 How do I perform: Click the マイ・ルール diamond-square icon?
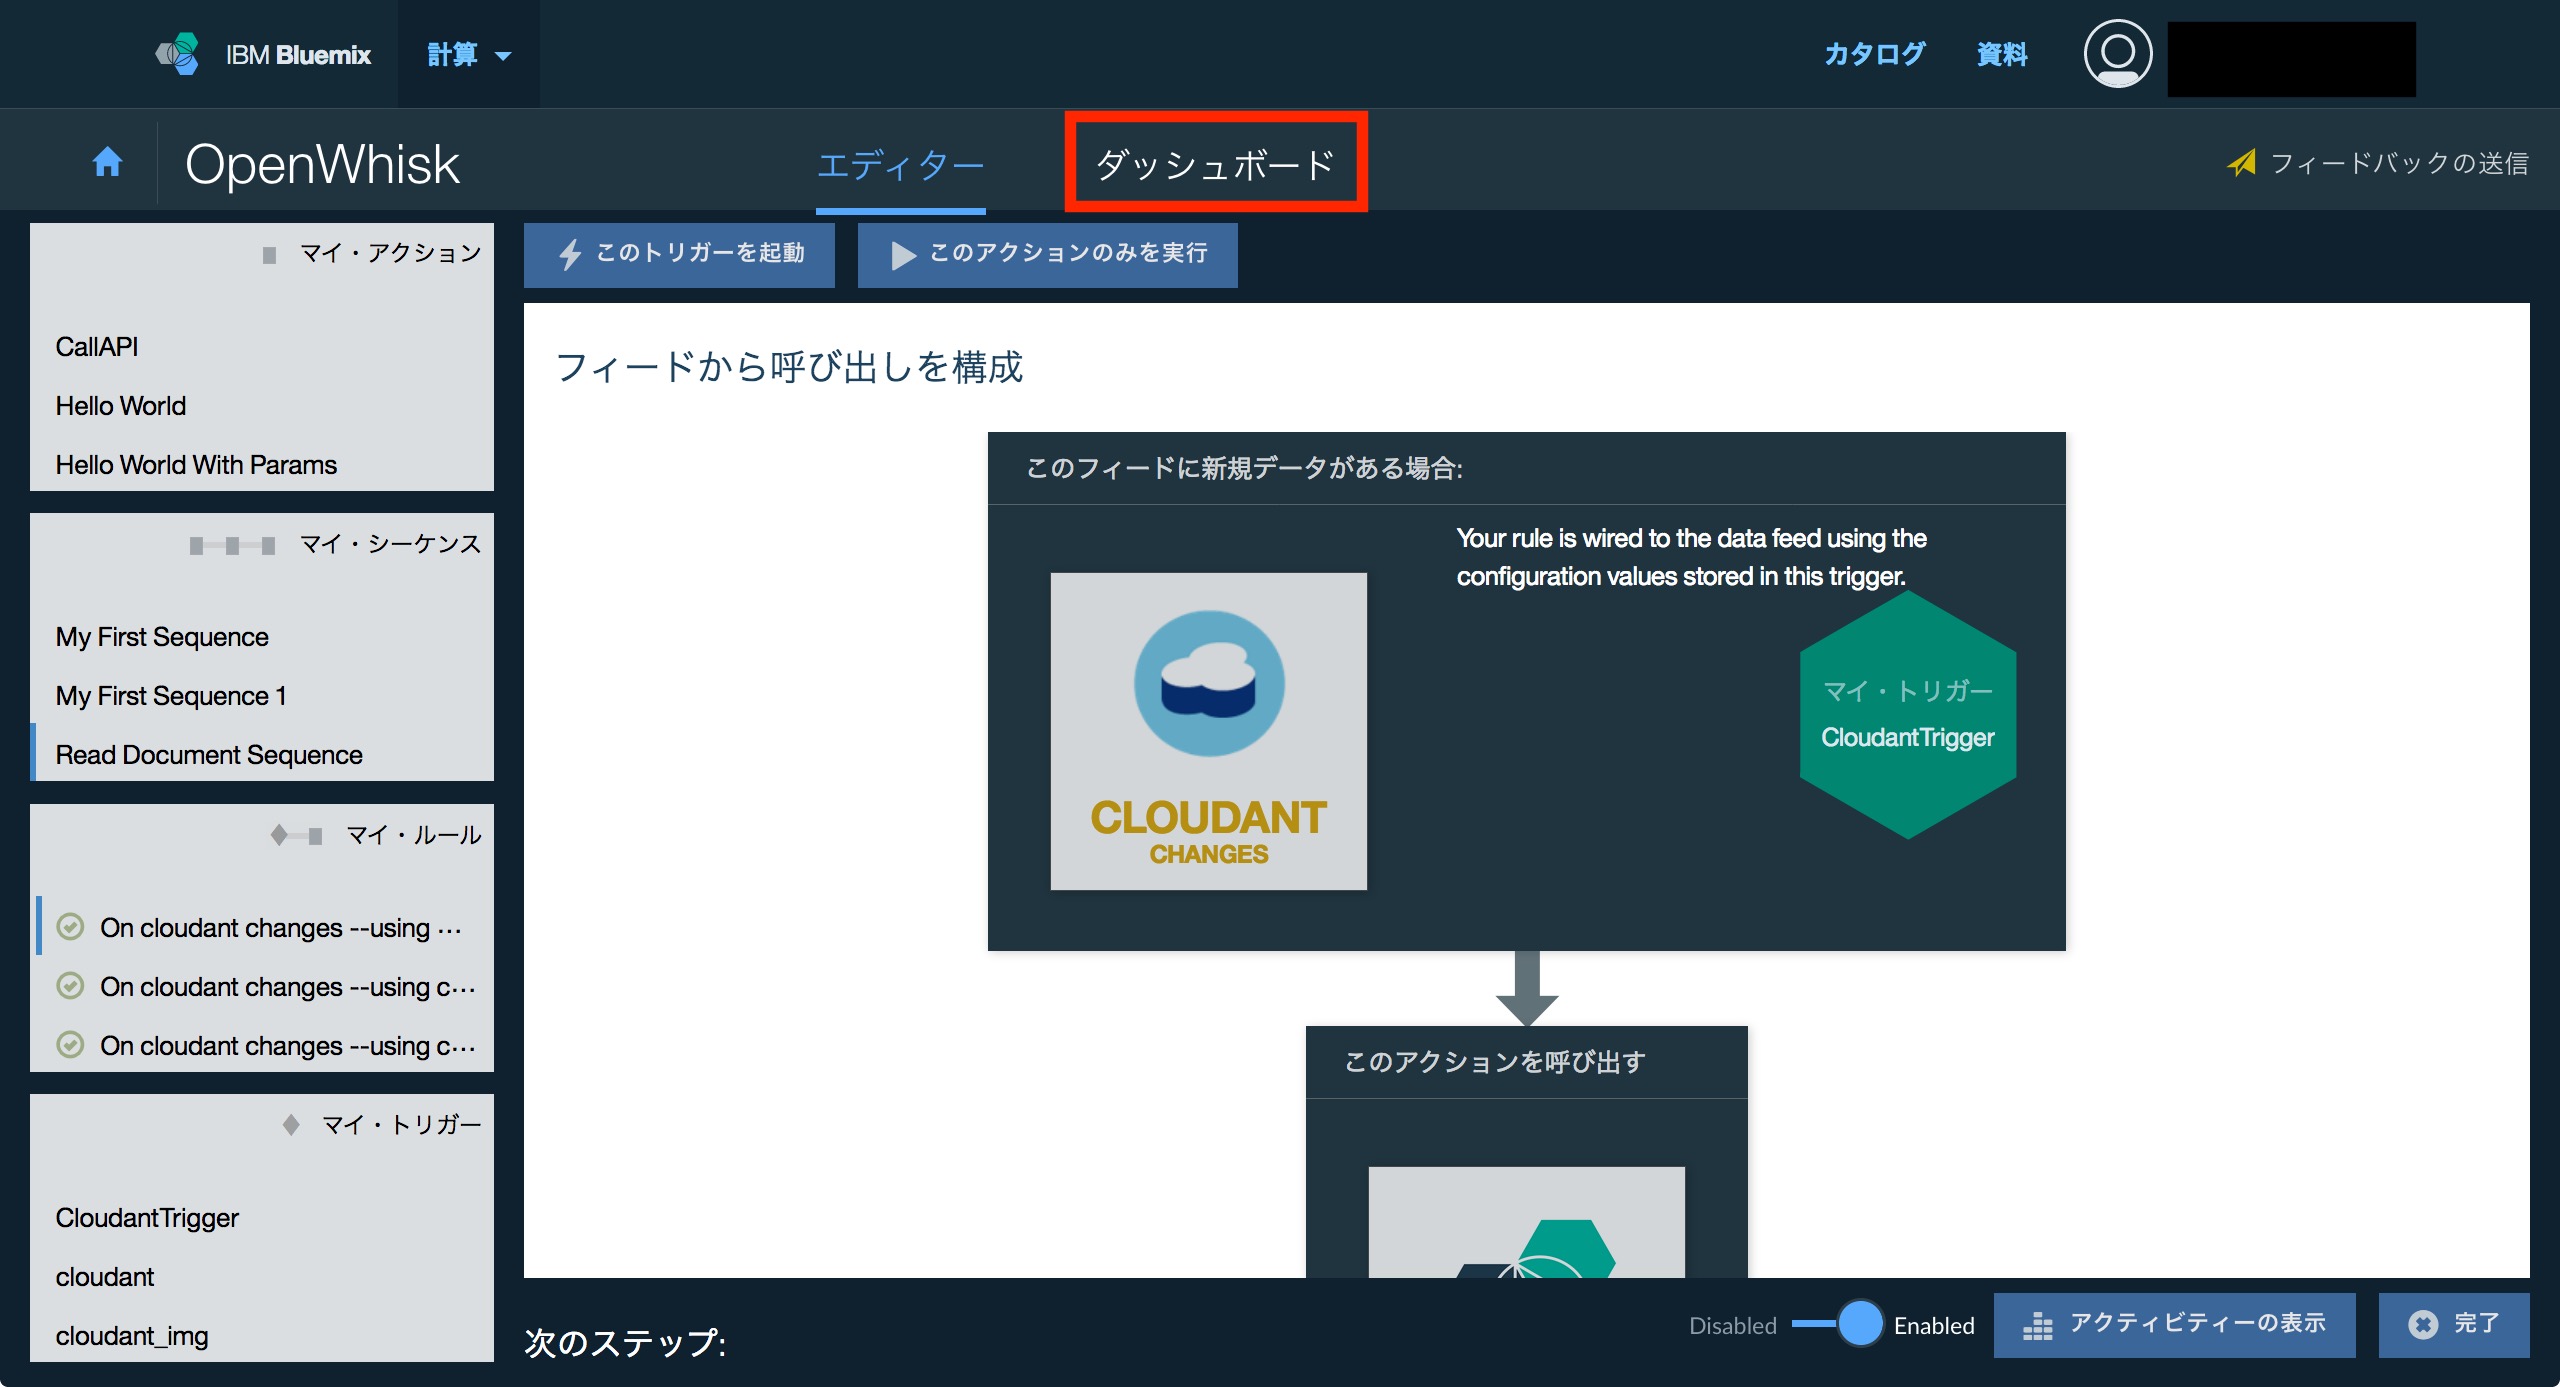pos(296,836)
